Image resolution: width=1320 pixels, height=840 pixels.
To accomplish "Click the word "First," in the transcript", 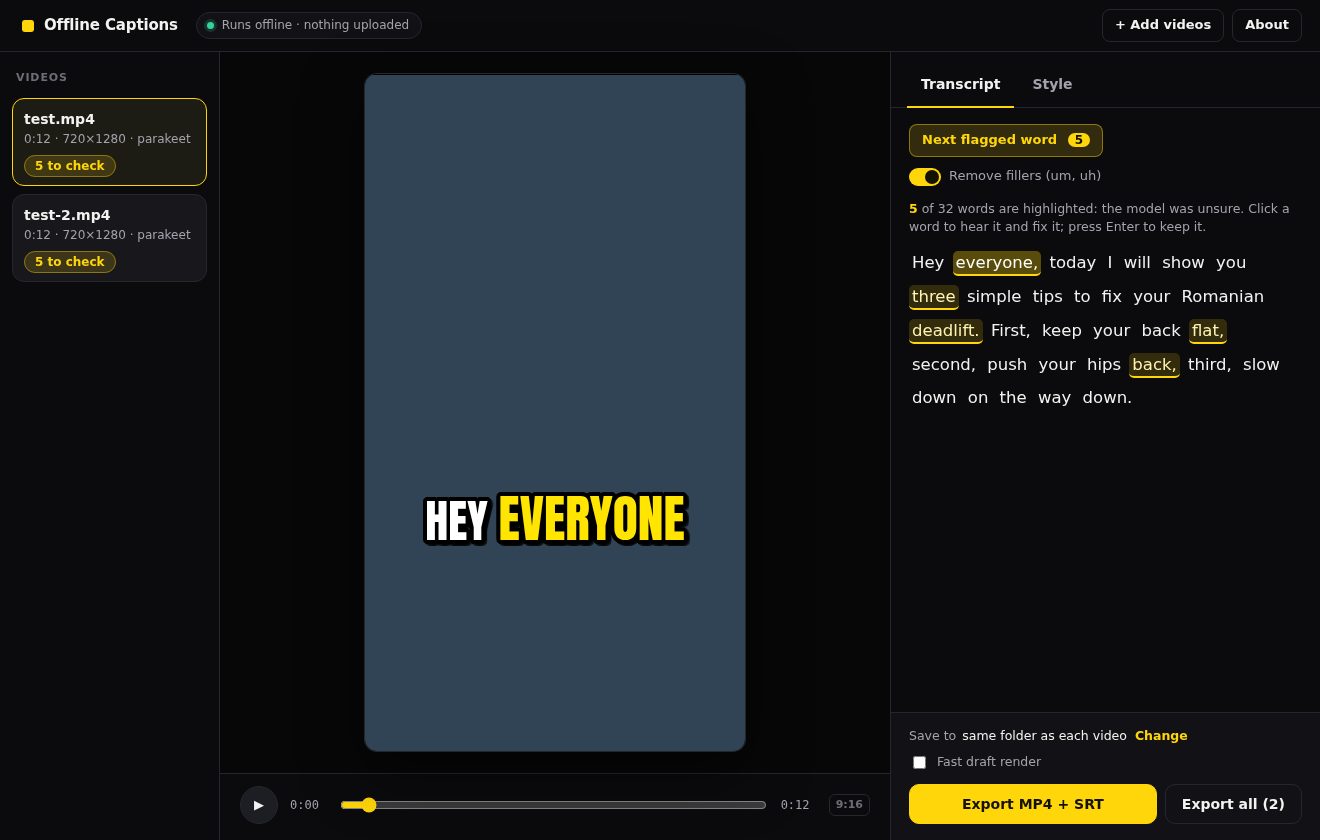I will 1011,331.
